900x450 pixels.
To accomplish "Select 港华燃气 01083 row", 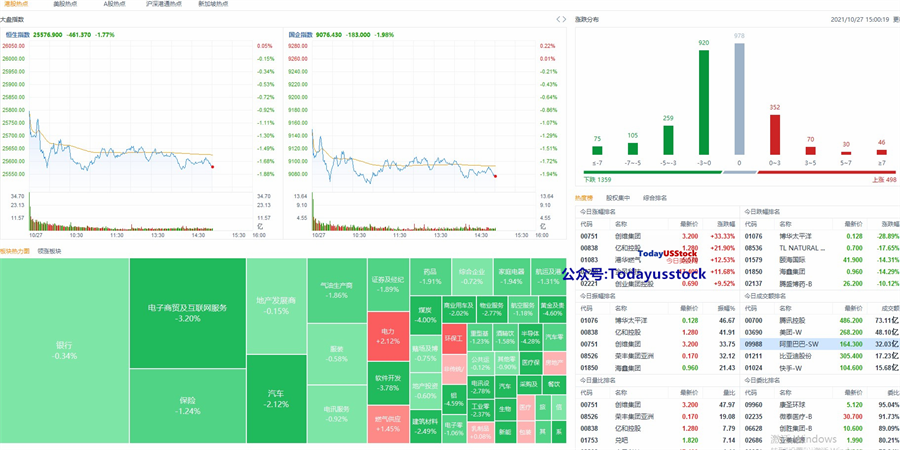I will [x=657, y=260].
